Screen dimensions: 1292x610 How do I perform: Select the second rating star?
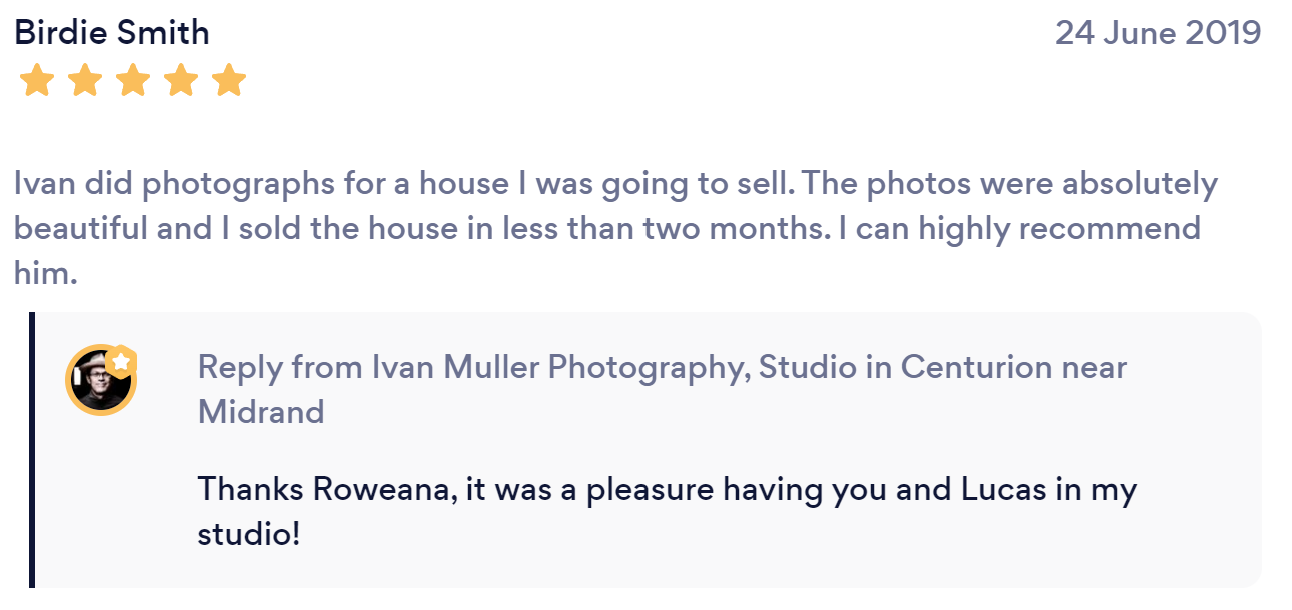click(x=85, y=81)
